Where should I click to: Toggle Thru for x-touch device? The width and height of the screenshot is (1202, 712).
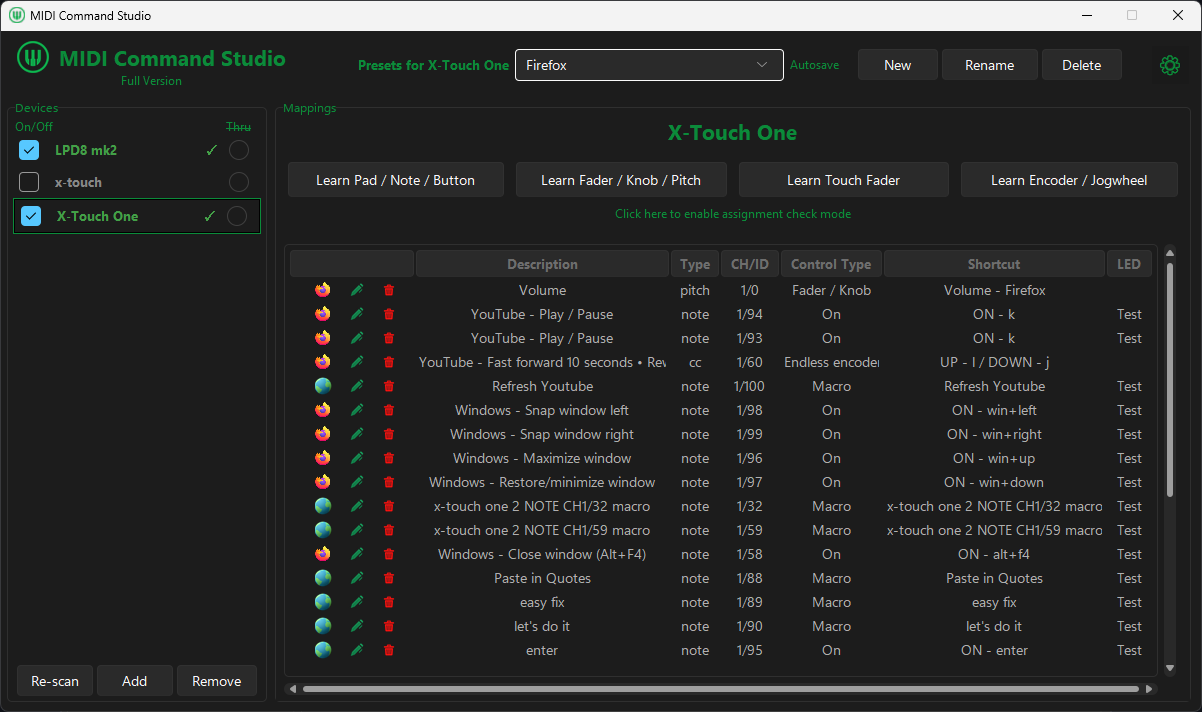tap(238, 182)
